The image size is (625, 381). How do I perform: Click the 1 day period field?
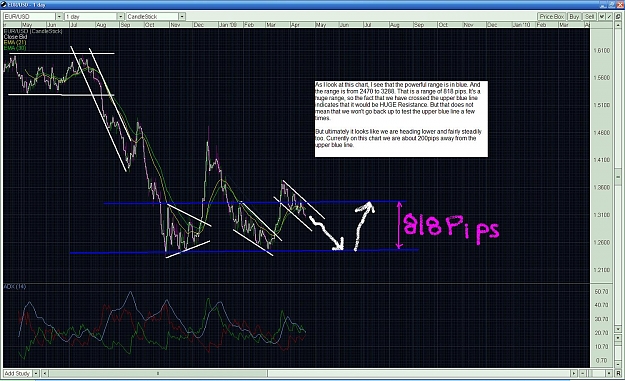click(x=91, y=16)
